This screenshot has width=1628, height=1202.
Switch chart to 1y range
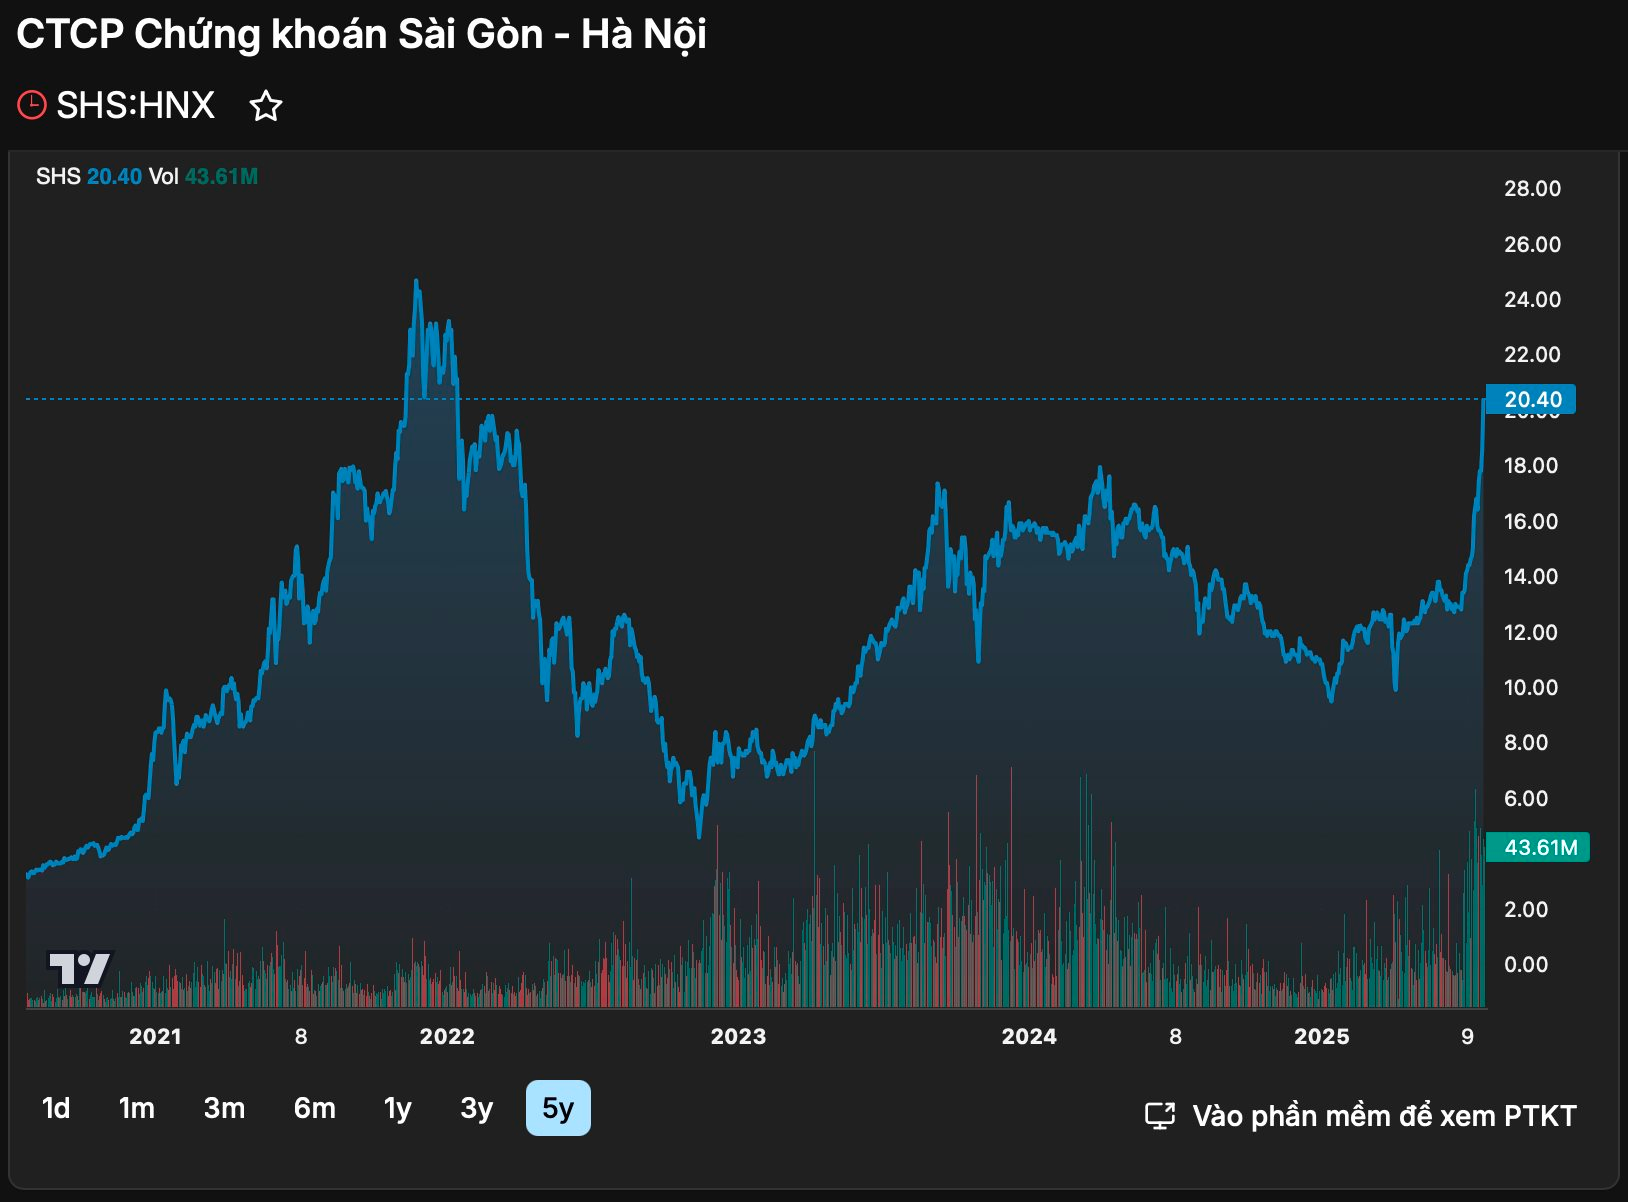pos(397,1108)
